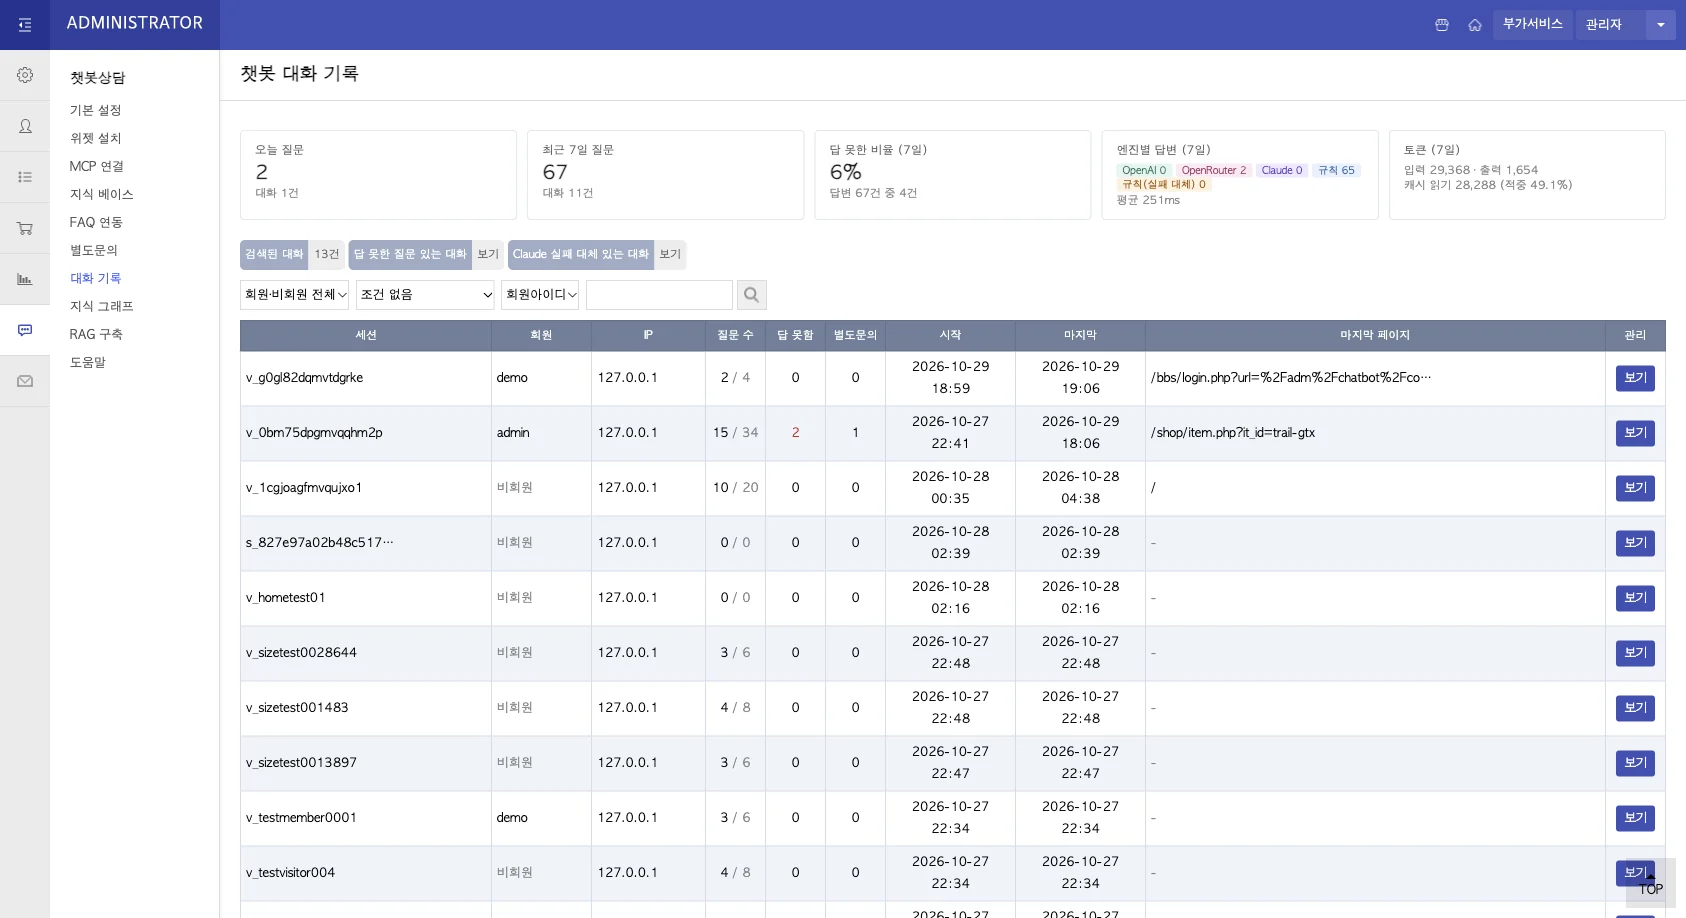Viewport: 1686px width, 918px height.
Task: Open RAG 구축 menu item
Action: pos(96,334)
